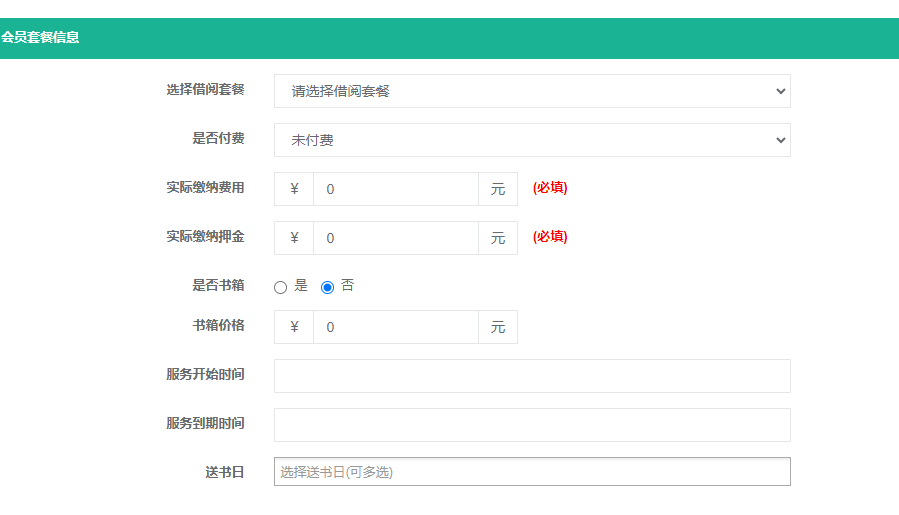Click the ¥ symbol beside 实际缴纳押金
899x515 pixels.
click(294, 238)
